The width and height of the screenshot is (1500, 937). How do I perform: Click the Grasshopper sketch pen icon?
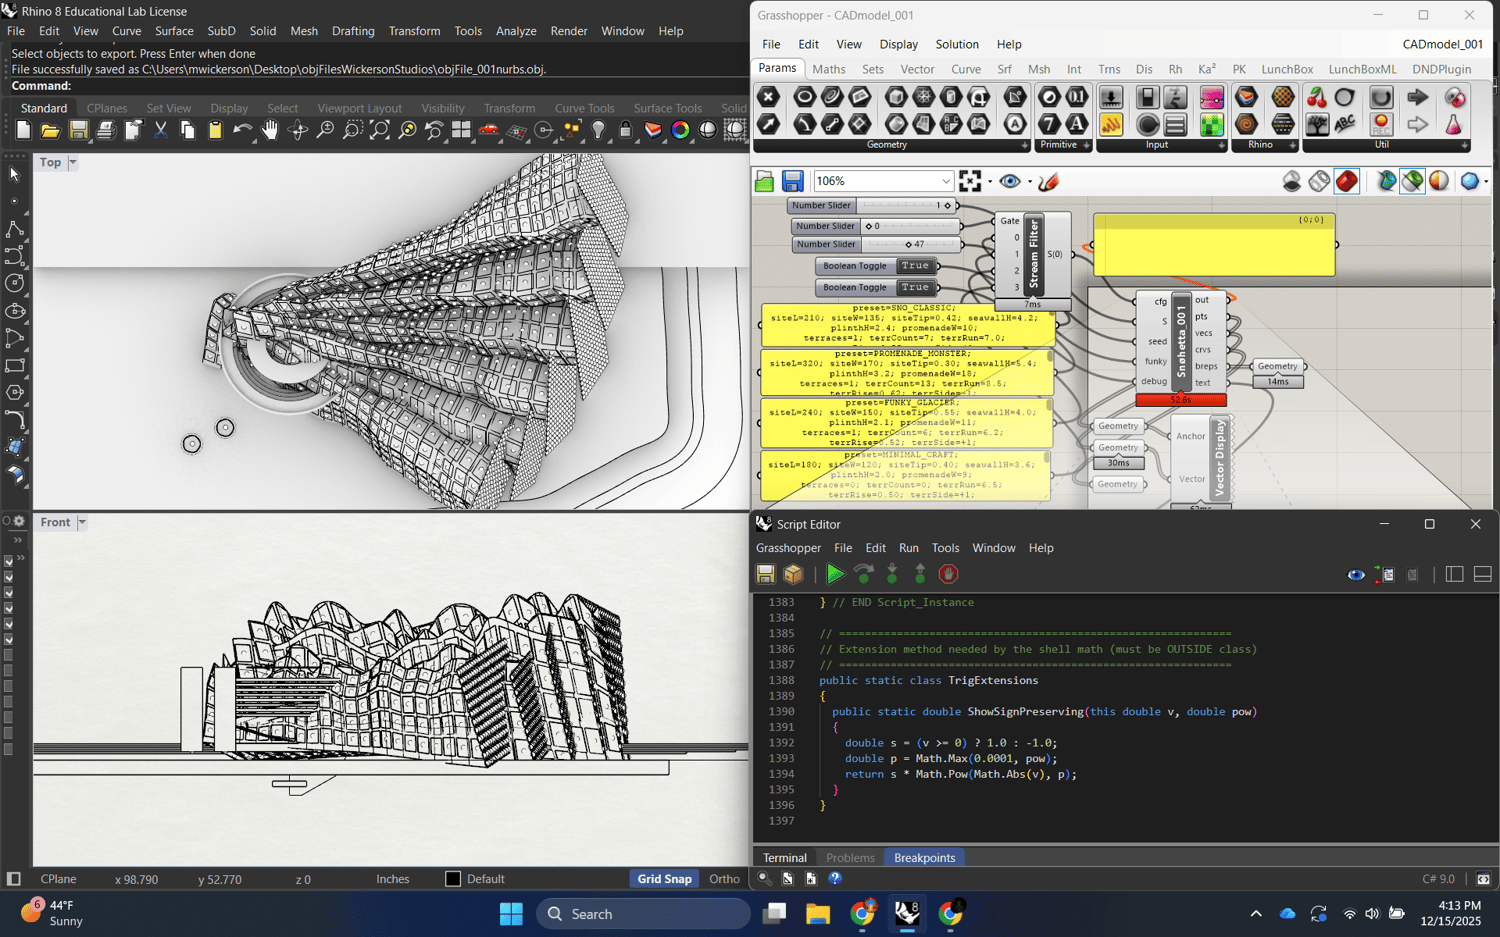tap(1048, 181)
